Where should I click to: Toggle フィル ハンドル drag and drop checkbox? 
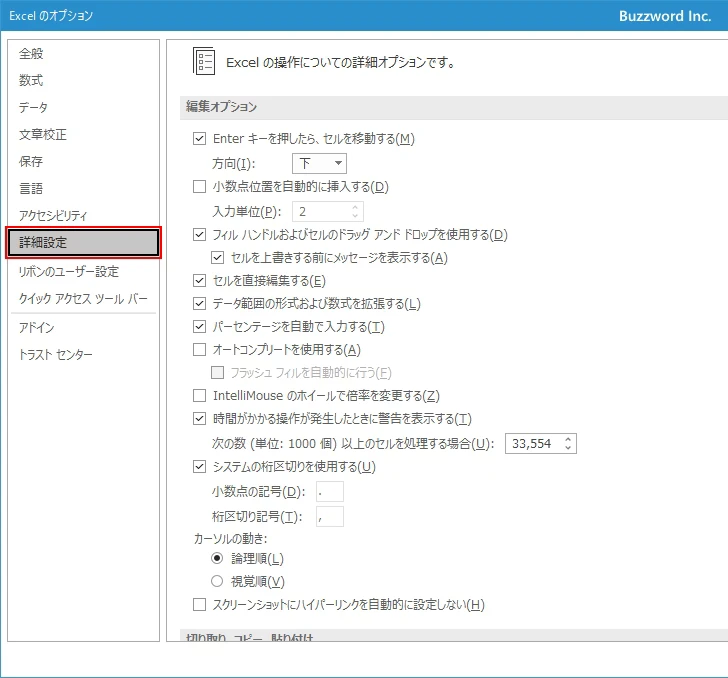pyautogui.click(x=200, y=235)
